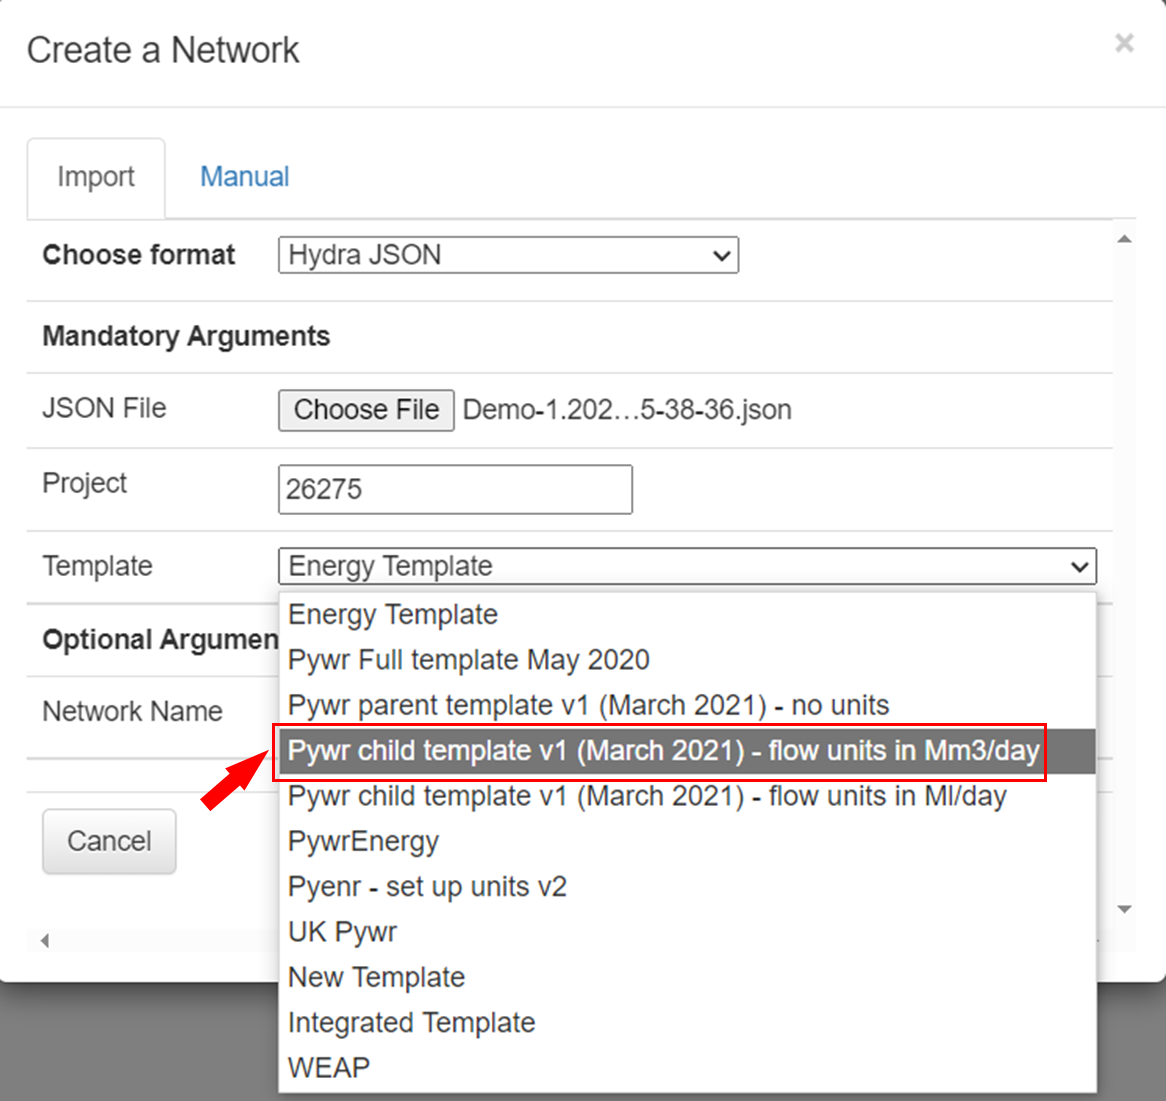Switch to the Manual tab
Viewport: 1166px width, 1101px height.
click(x=244, y=177)
